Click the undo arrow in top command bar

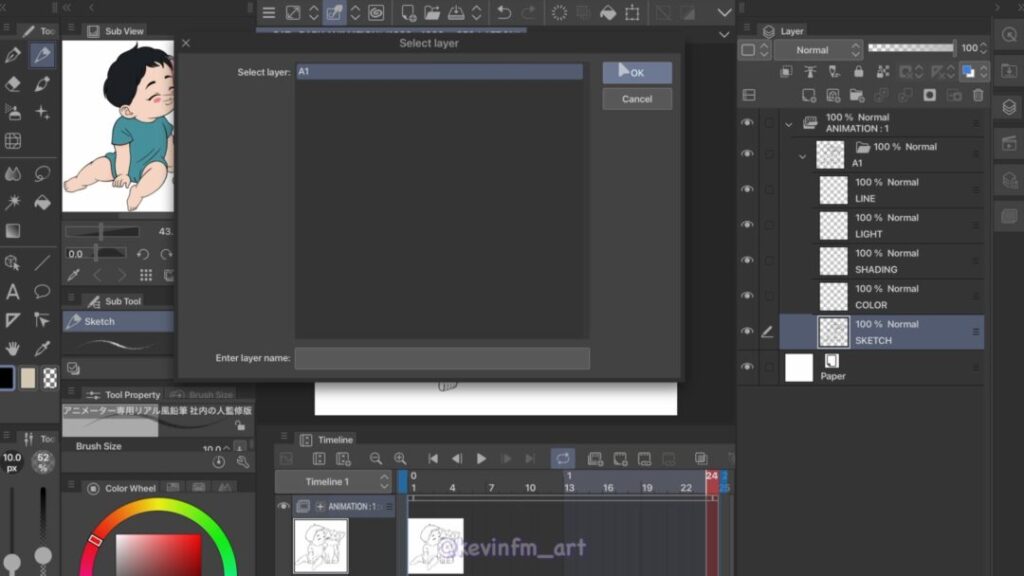[503, 13]
